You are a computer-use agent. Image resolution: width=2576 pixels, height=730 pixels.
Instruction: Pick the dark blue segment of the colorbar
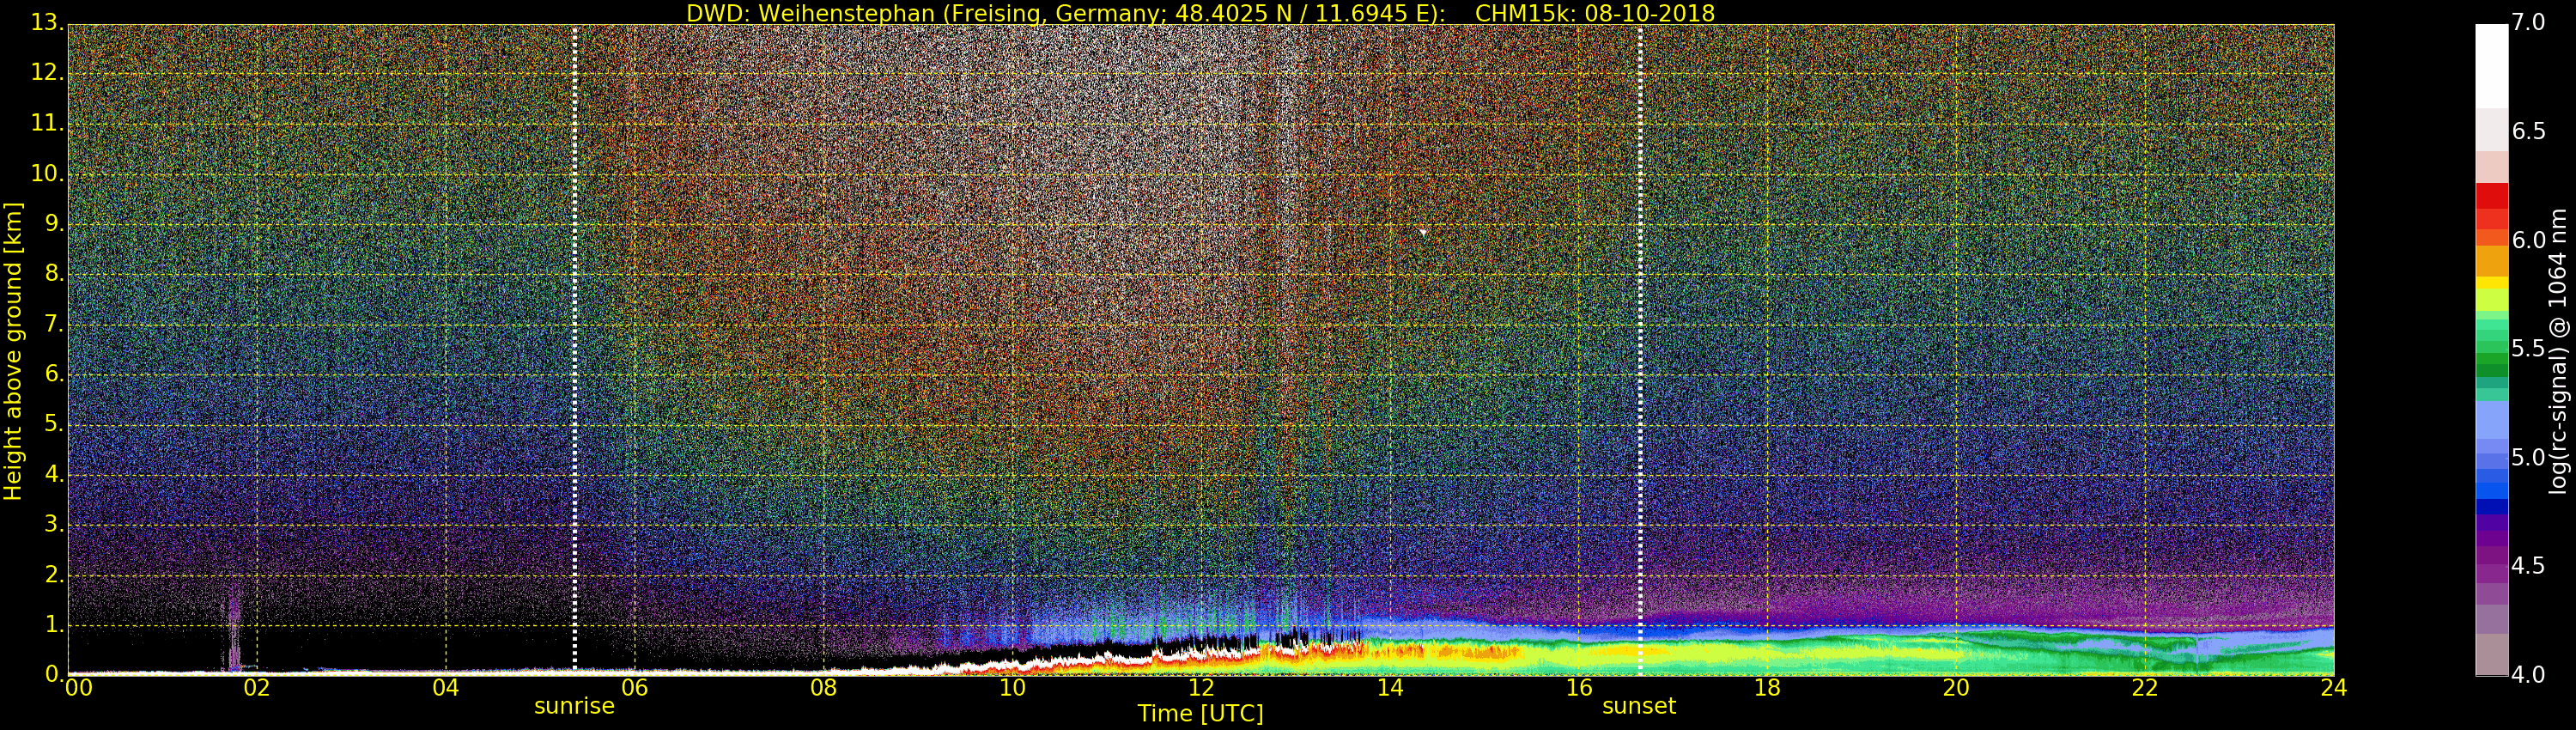point(2491,507)
